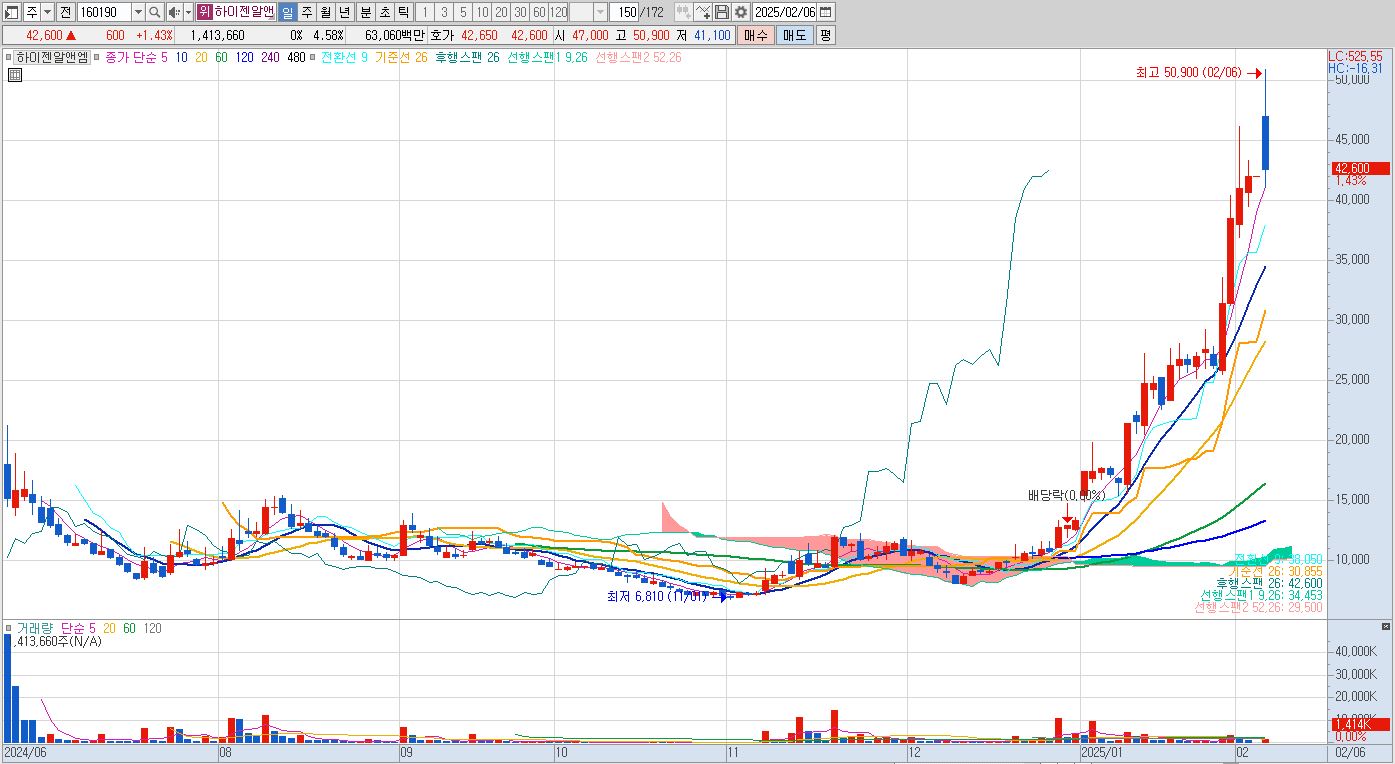Toggle the speaker sound icon

click(x=173, y=12)
